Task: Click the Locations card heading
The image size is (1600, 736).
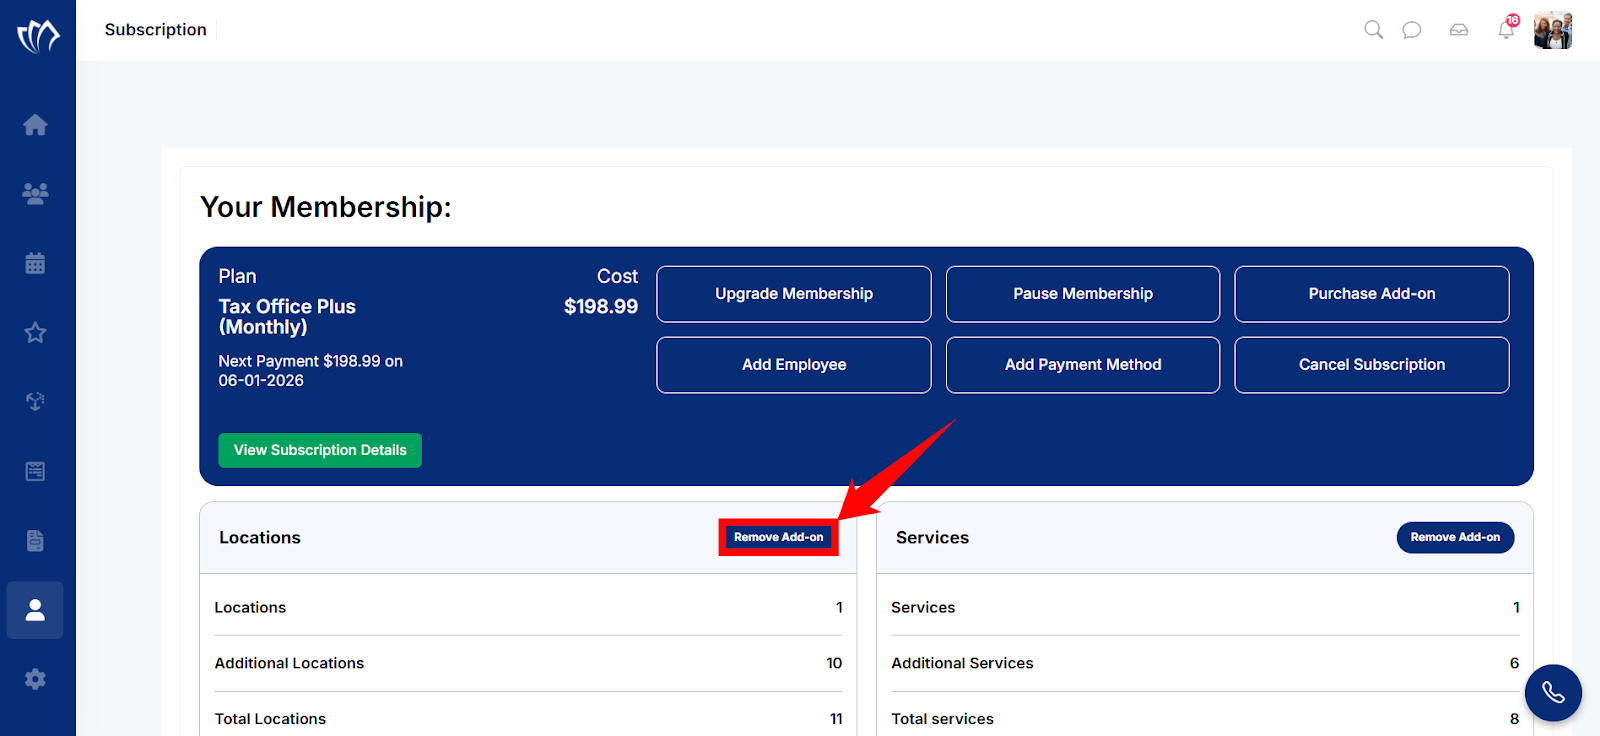Action: 260,538
